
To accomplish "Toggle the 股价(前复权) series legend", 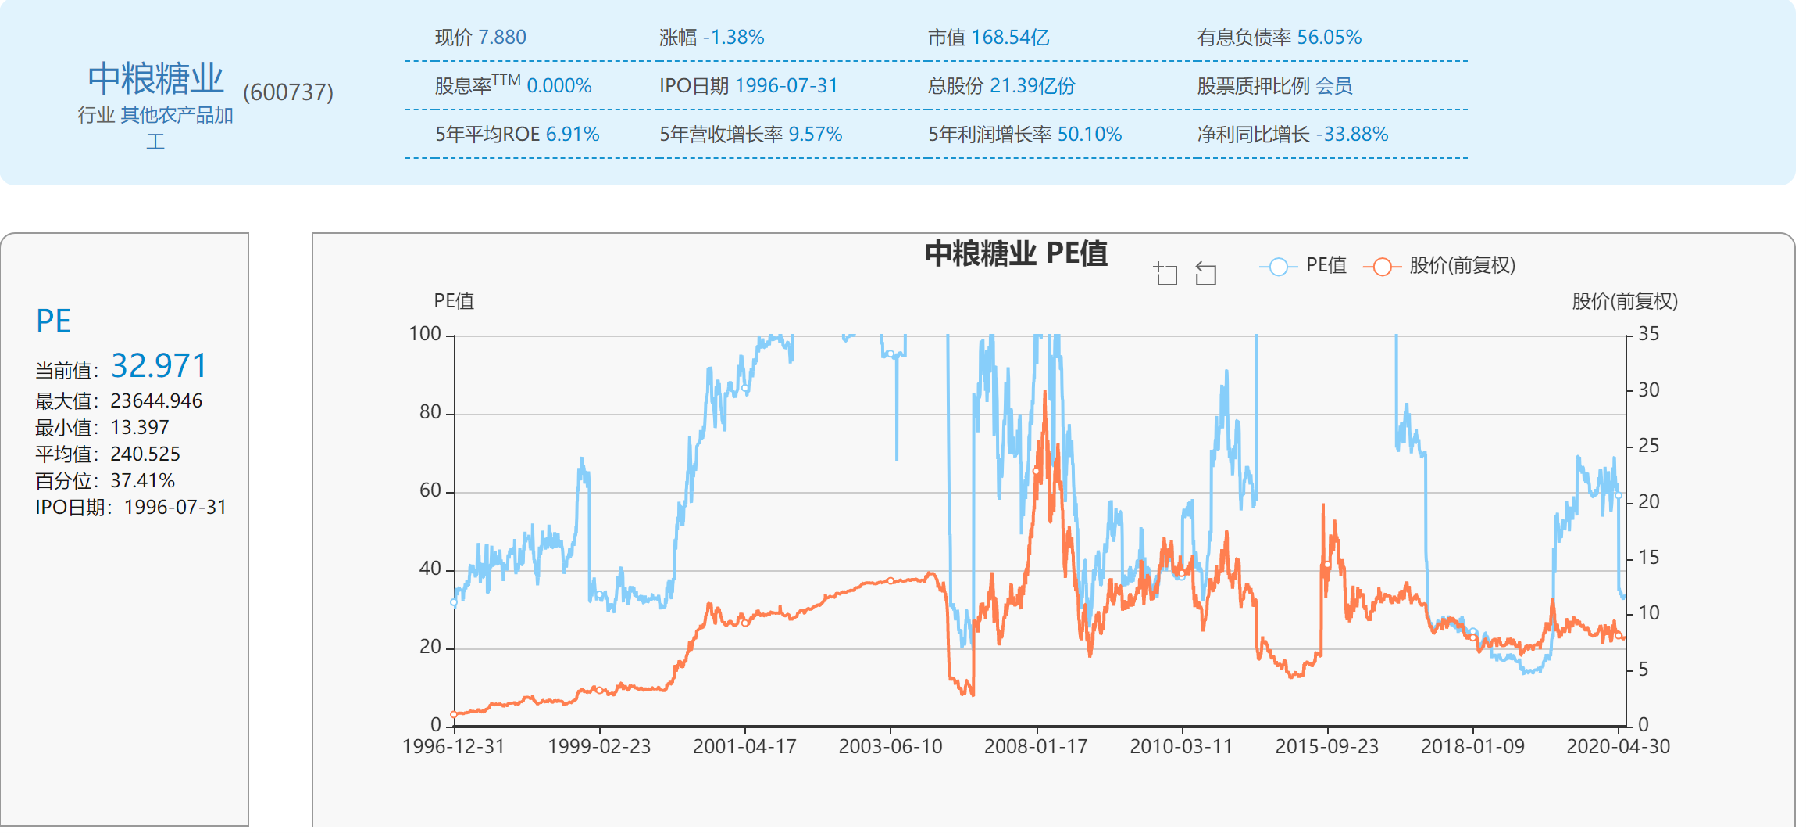I will tap(1440, 266).
